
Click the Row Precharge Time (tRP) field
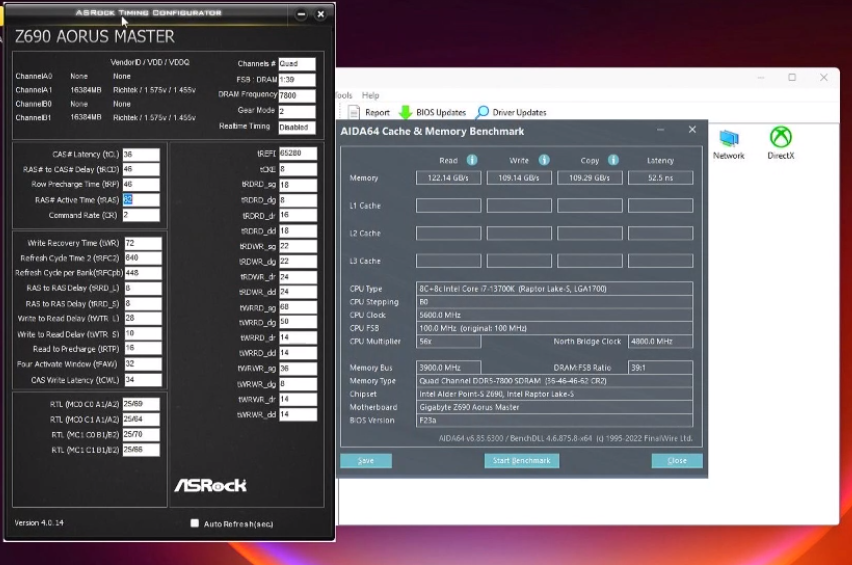[141, 185]
